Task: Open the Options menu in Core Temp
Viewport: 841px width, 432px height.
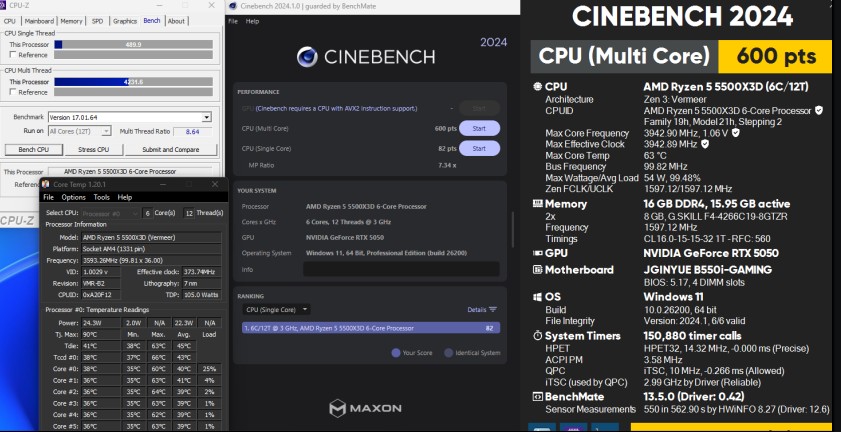Action: 73,197
